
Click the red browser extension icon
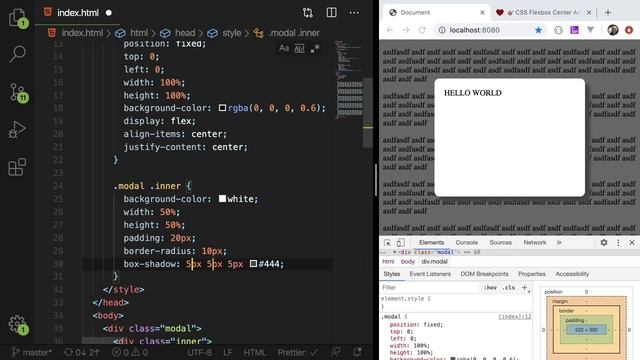pos(629,30)
